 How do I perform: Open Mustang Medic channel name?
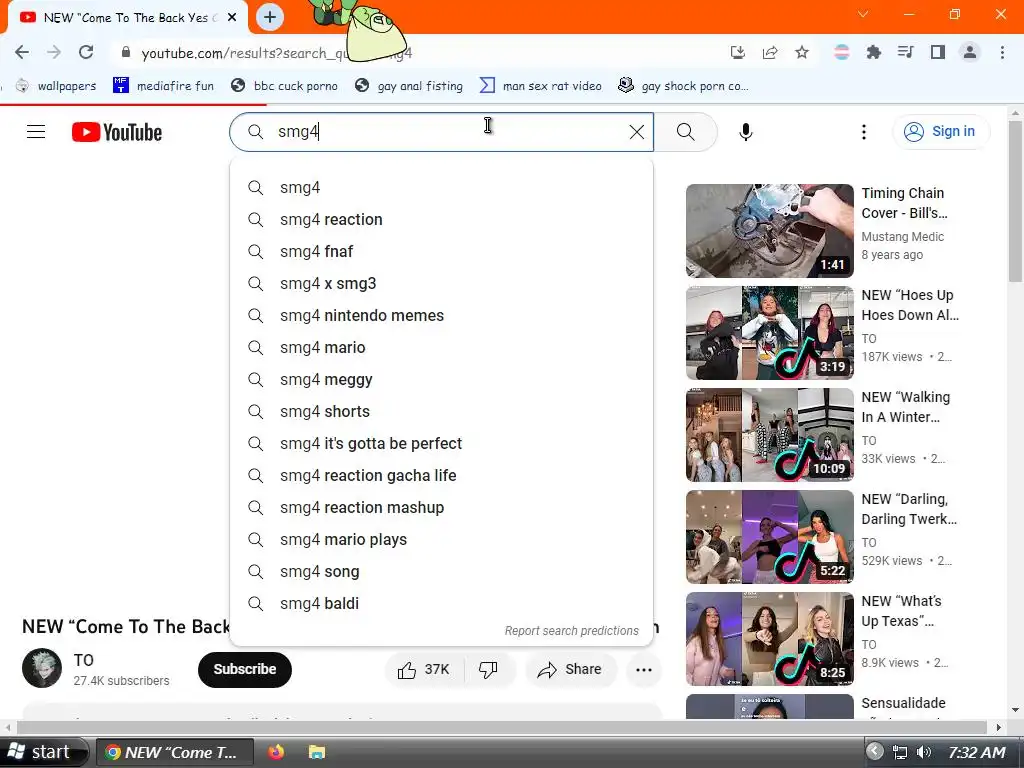(x=903, y=236)
